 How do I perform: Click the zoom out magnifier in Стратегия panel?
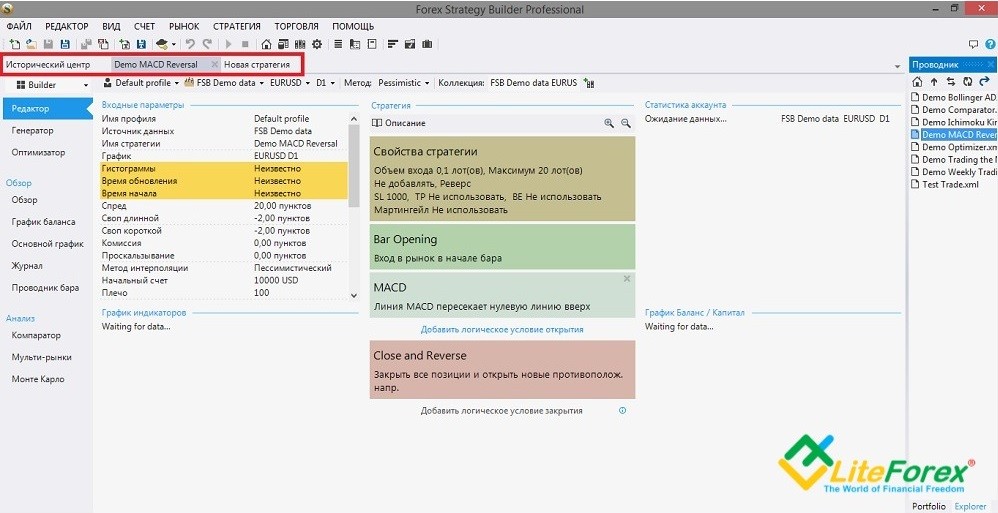tap(626, 123)
